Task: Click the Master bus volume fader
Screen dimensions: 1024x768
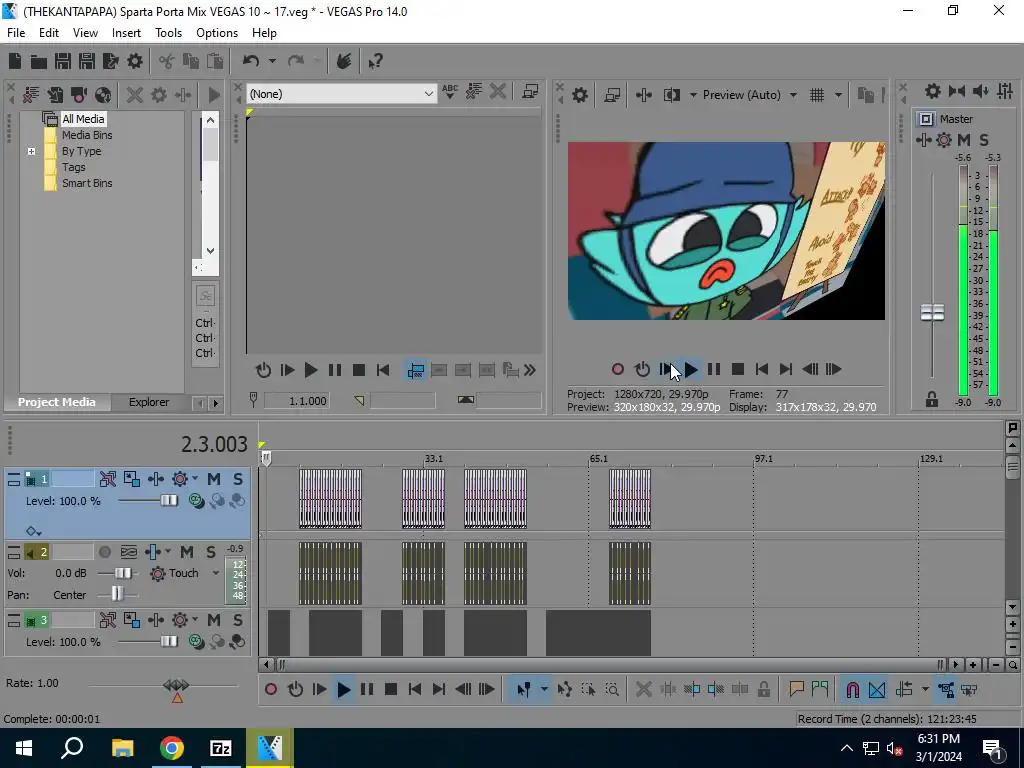Action: pos(932,312)
